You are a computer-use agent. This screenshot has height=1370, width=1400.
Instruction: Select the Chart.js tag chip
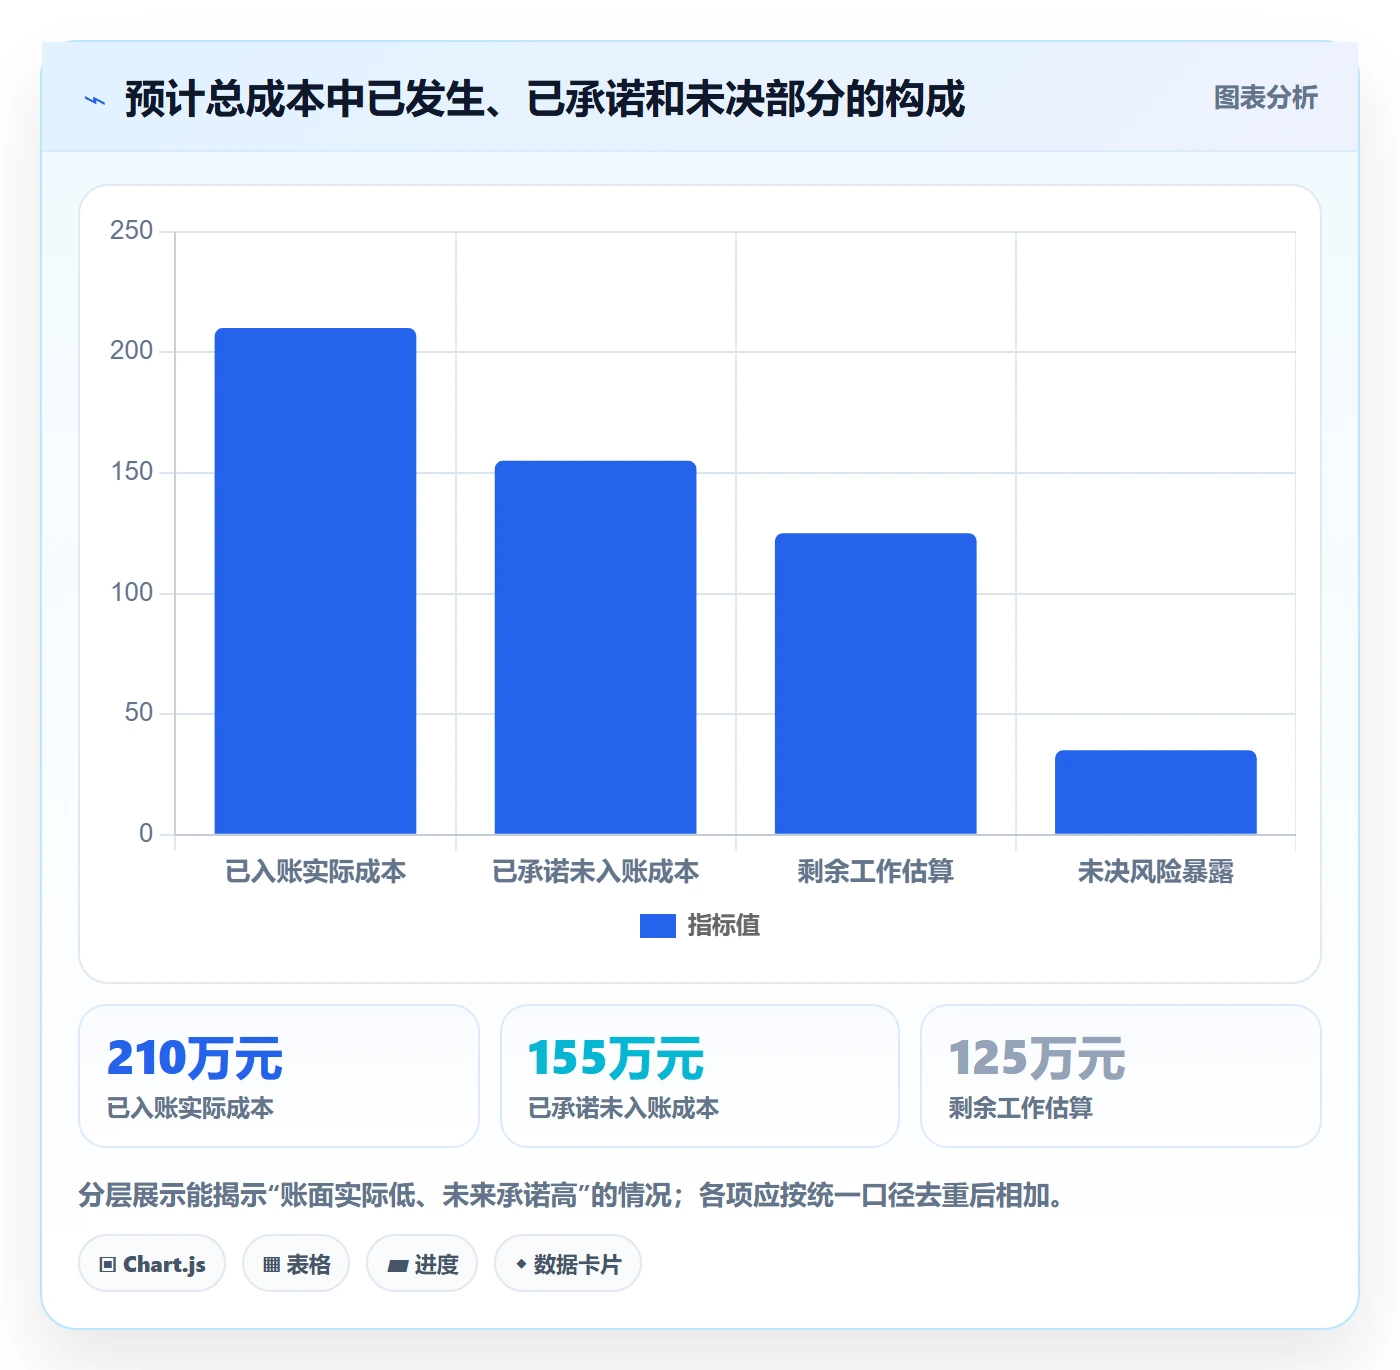(152, 1264)
